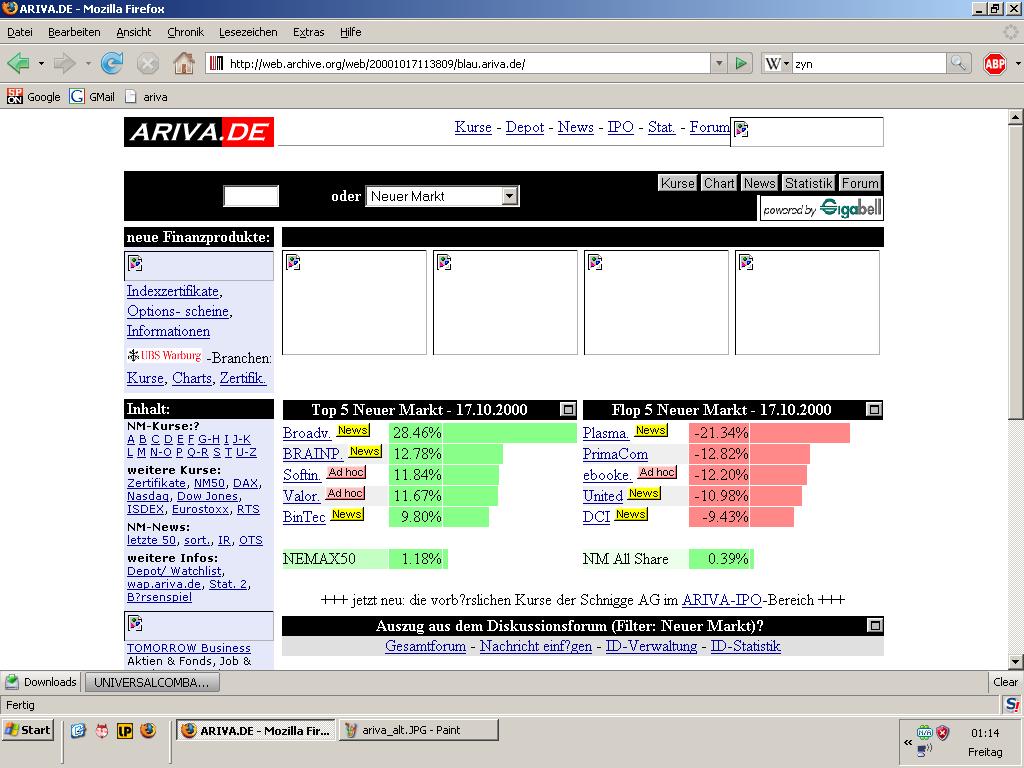Click the broken image under neue Finanzprodukte

[x=199, y=266]
